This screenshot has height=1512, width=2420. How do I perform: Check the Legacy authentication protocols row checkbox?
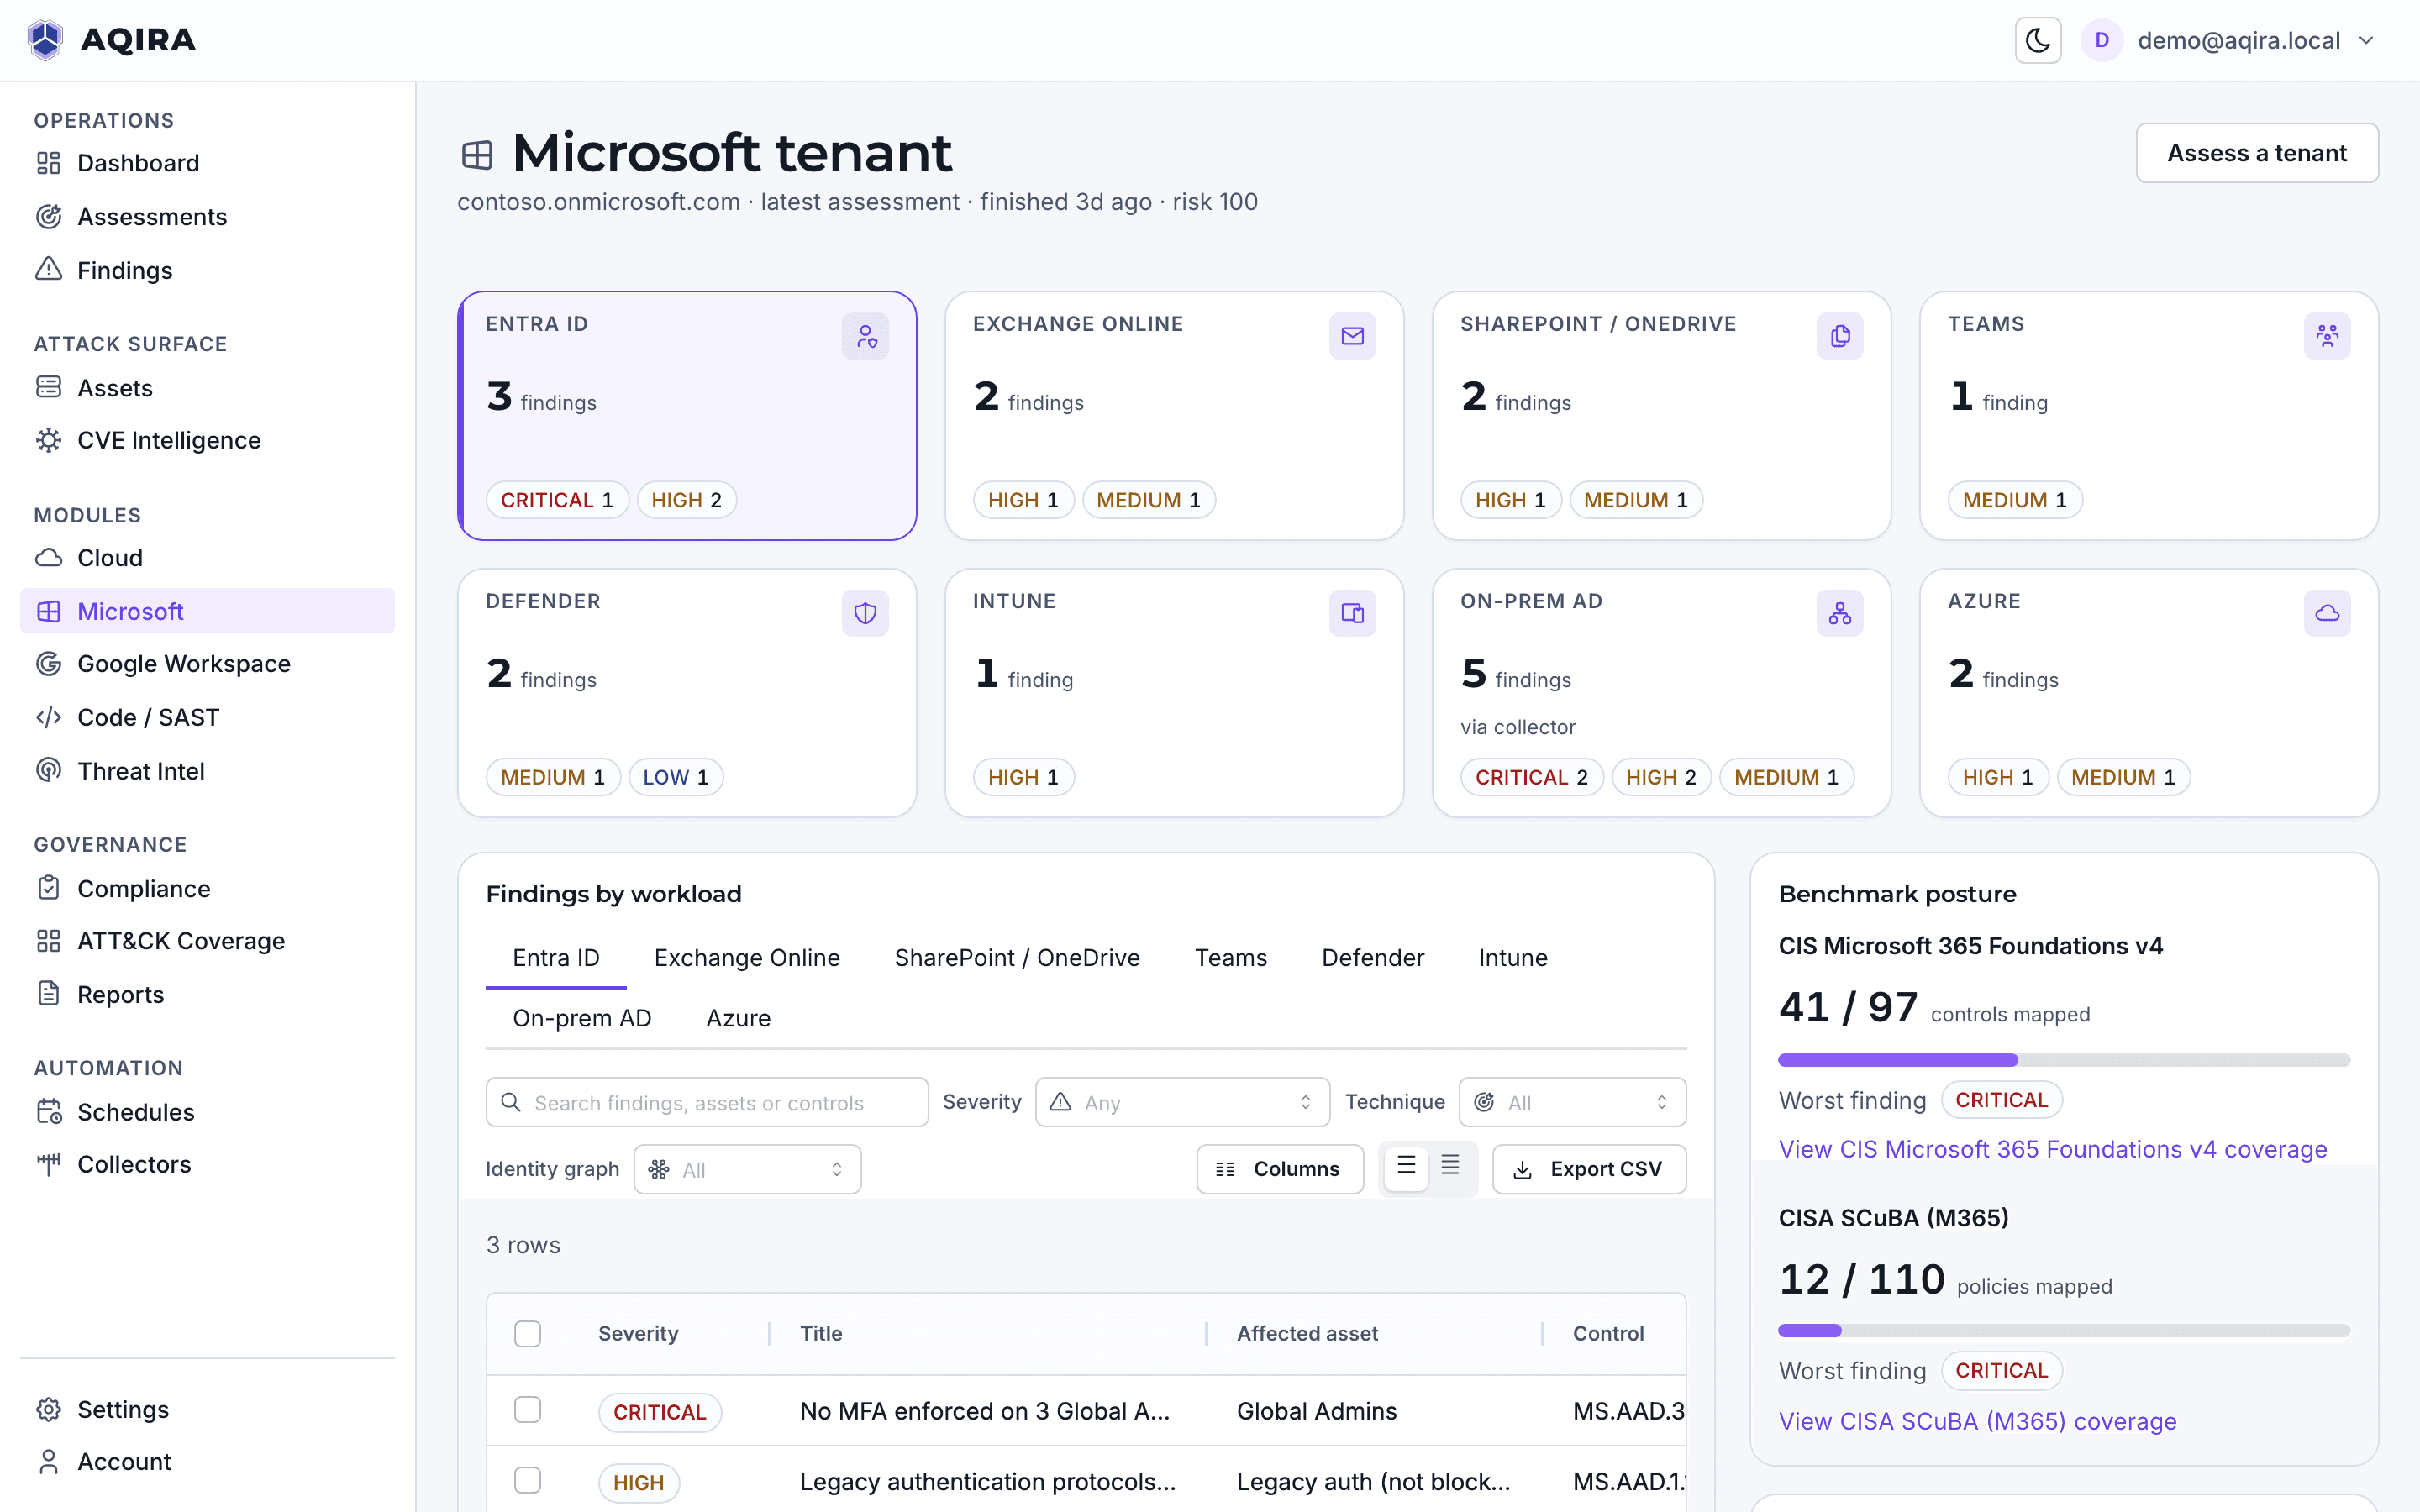(x=527, y=1481)
